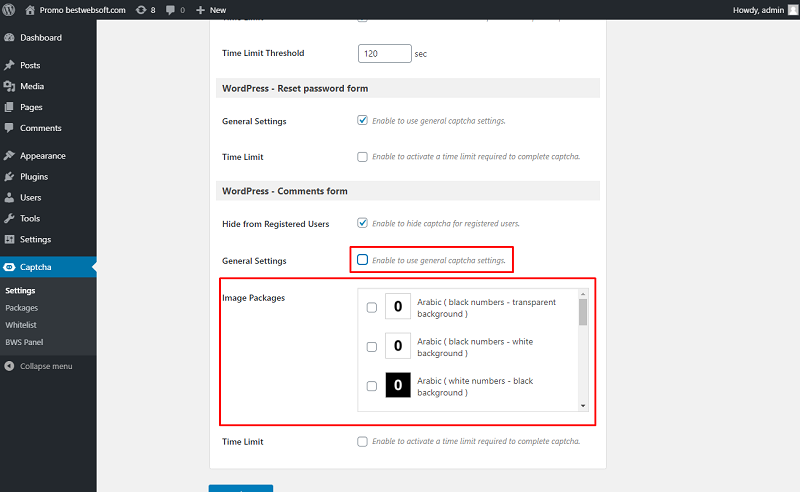Click Howdy, admin account link

[x=758, y=10]
